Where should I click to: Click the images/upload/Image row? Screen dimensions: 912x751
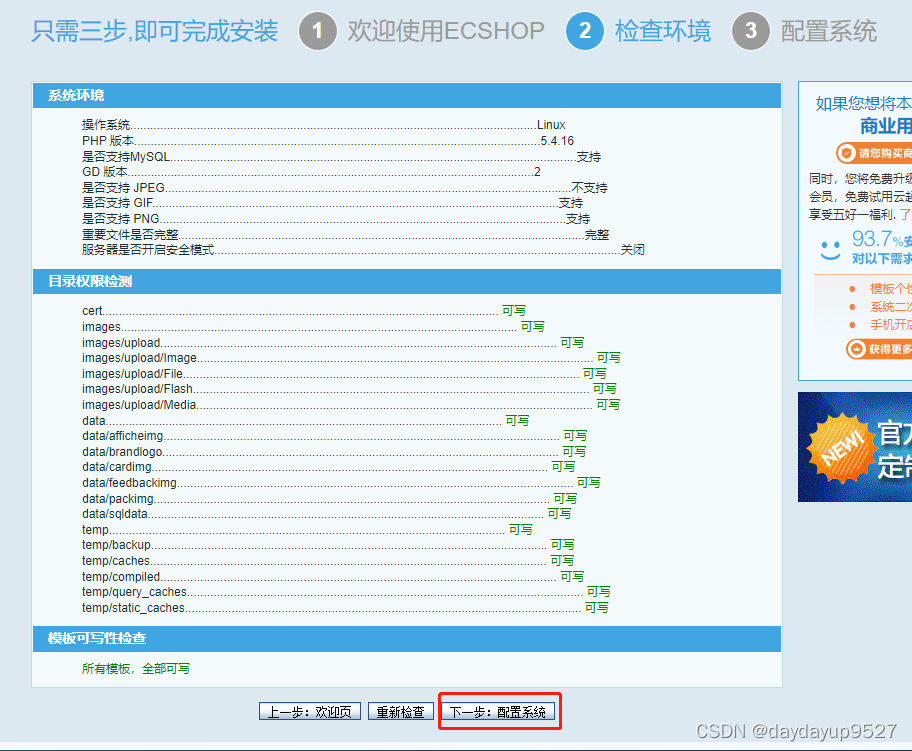pyautogui.click(x=351, y=358)
